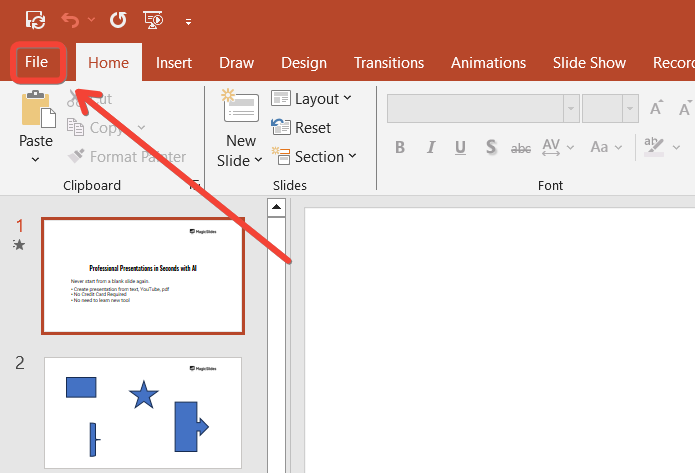
Task: Click the Repeat icon in the title bar
Action: pyautogui.click(x=117, y=19)
